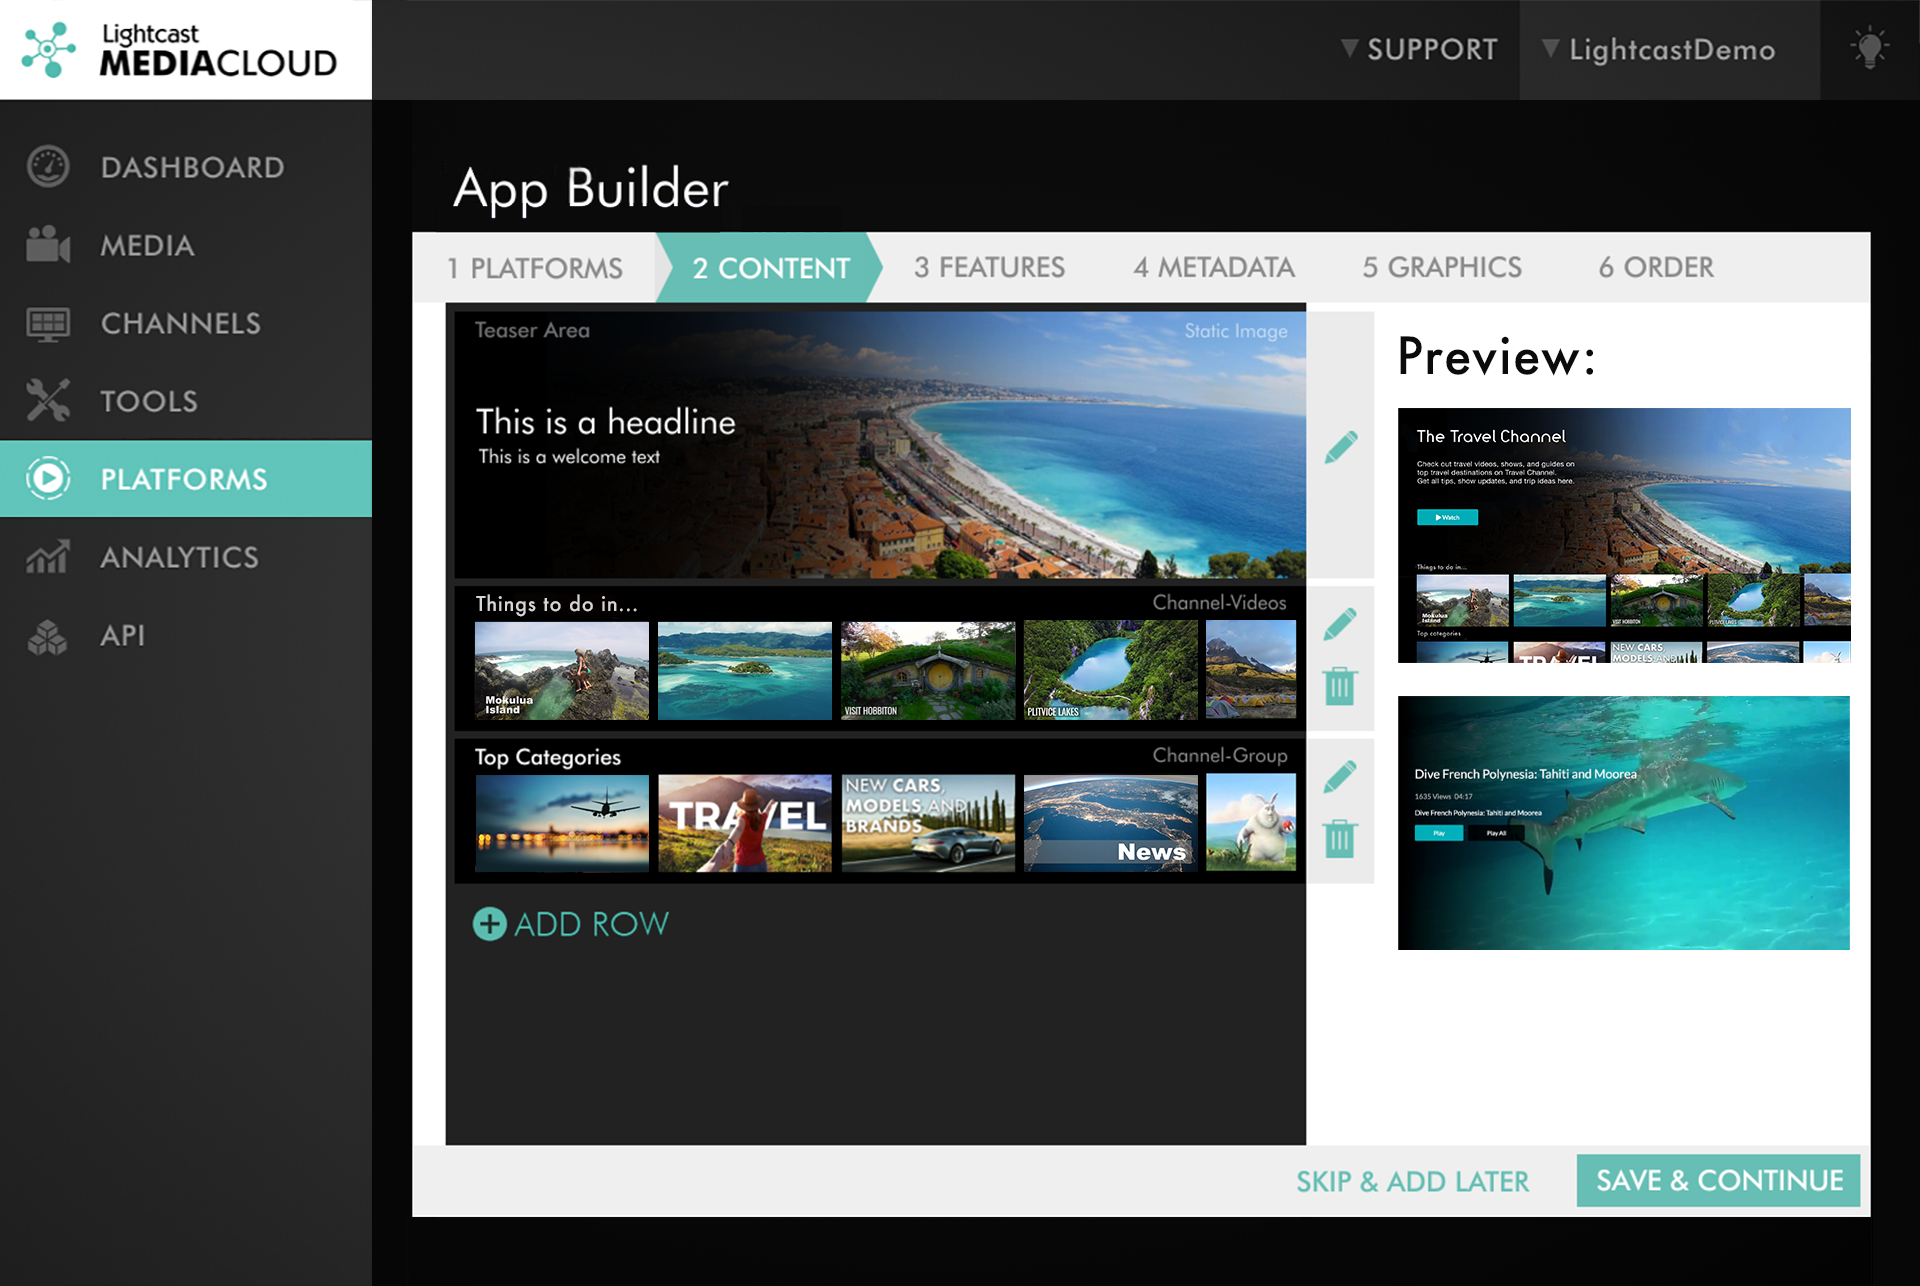Delete the Top Categories row
This screenshot has width=1920, height=1286.
coord(1339,838)
